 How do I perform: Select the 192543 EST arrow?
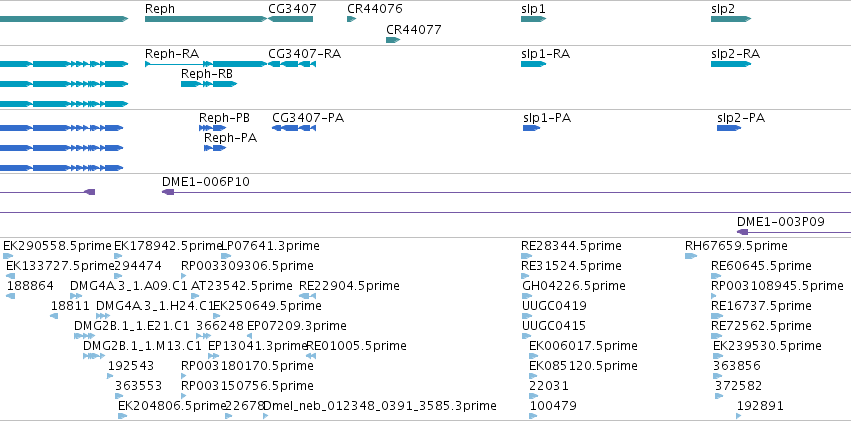click(111, 376)
